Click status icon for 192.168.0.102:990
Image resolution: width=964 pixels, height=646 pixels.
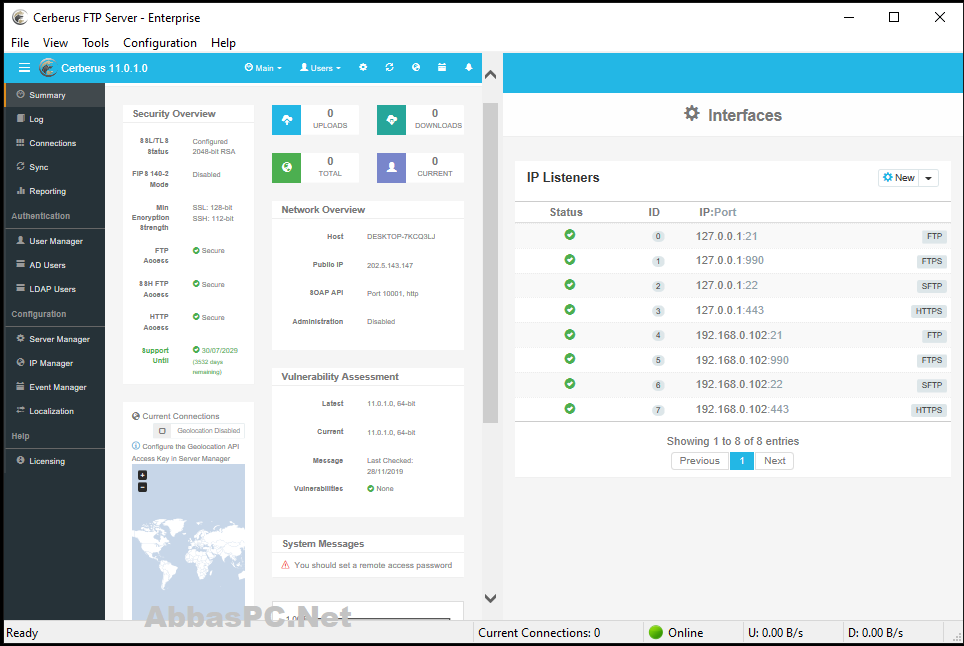(x=570, y=358)
